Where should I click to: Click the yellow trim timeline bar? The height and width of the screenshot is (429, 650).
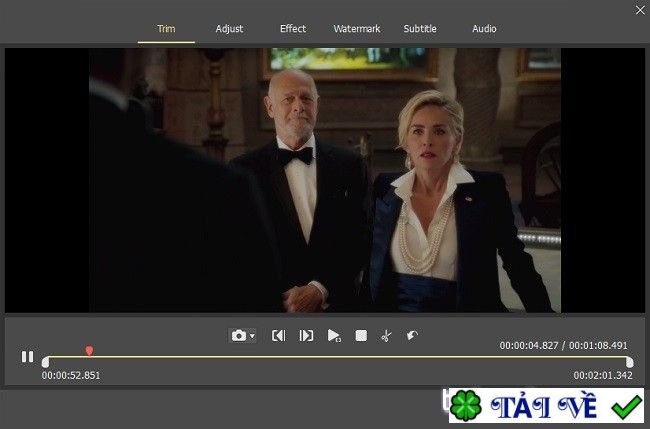[337, 356]
